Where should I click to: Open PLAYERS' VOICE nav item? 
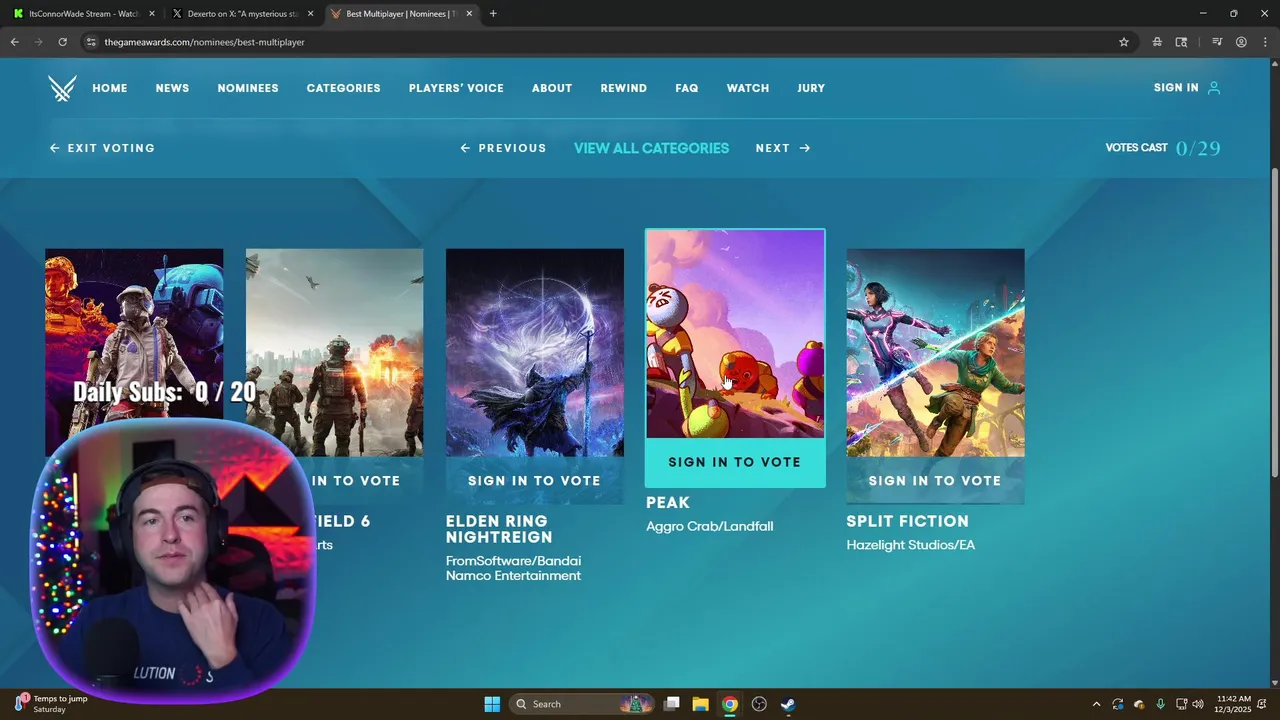(456, 88)
